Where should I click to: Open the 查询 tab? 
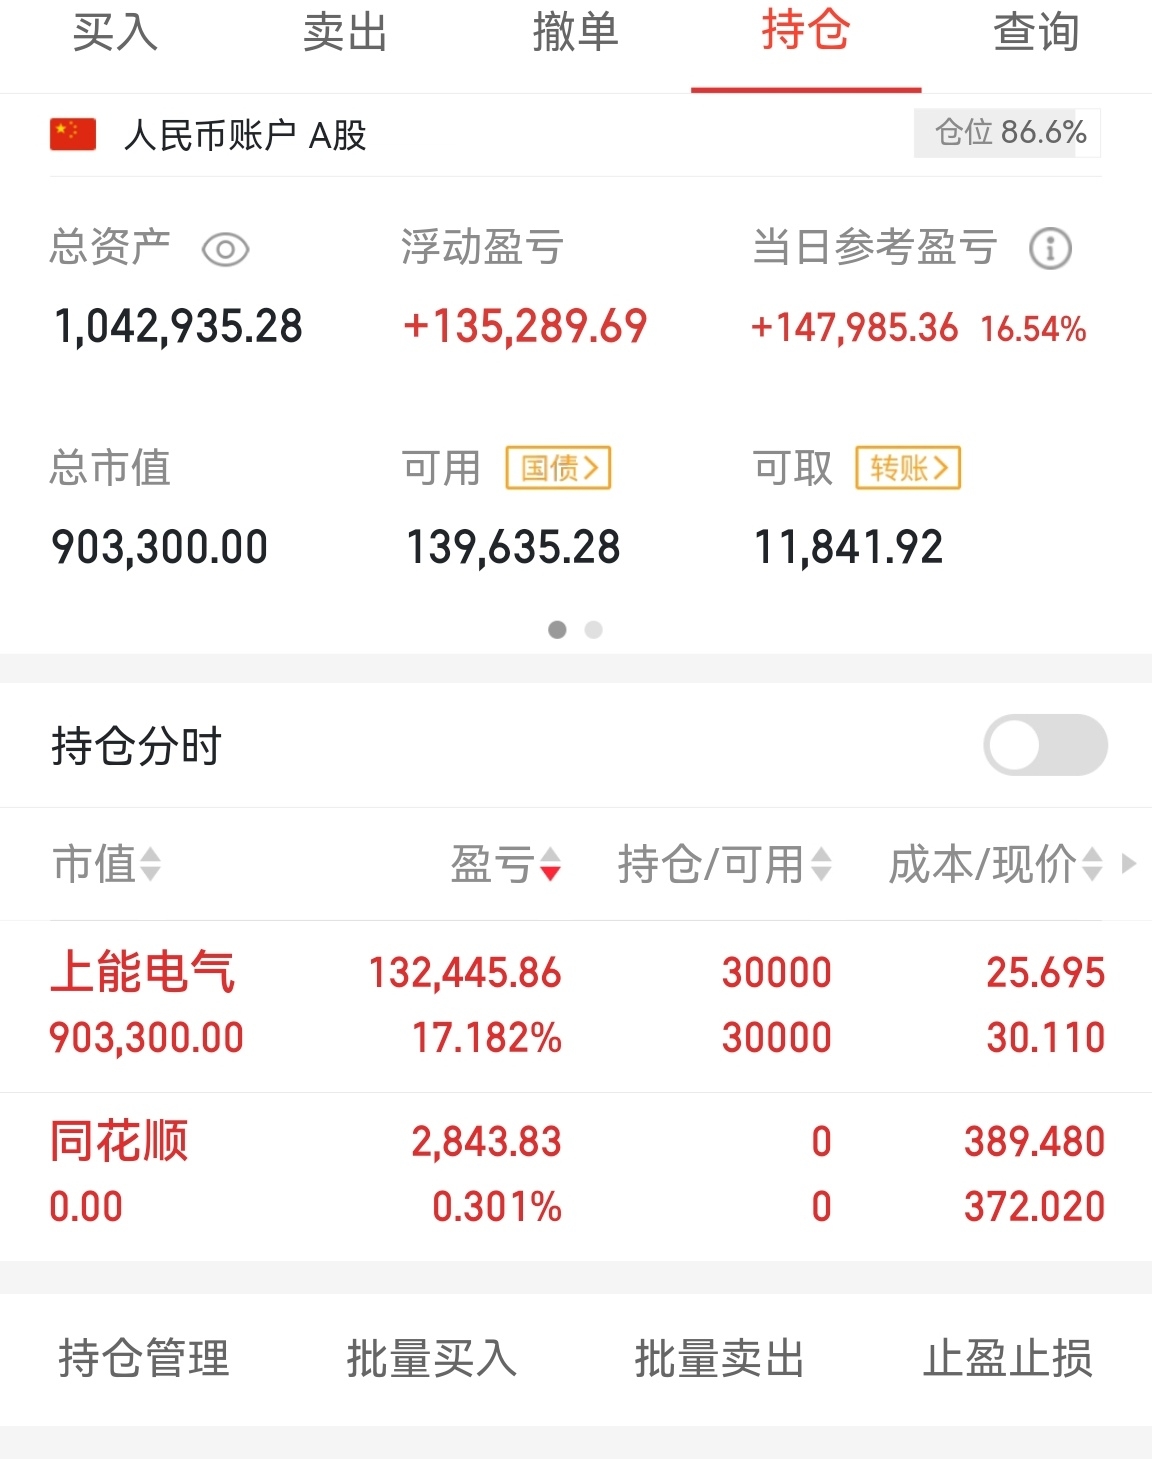pyautogui.click(x=1036, y=32)
